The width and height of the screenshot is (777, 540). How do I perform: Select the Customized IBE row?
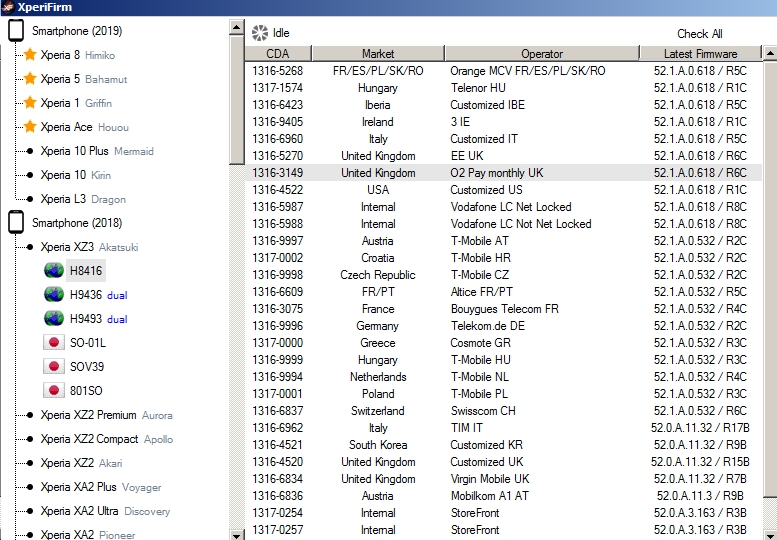coord(503,105)
